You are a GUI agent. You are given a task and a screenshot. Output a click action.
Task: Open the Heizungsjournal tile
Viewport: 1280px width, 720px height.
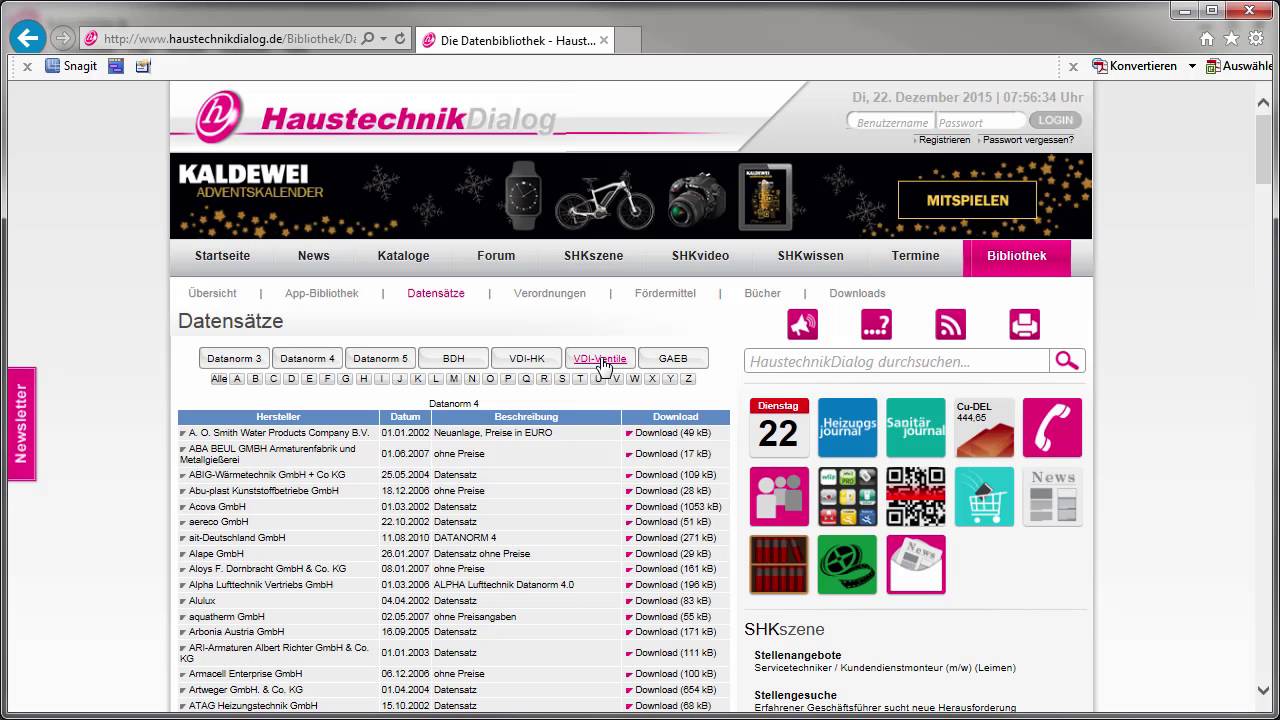[x=847, y=428]
